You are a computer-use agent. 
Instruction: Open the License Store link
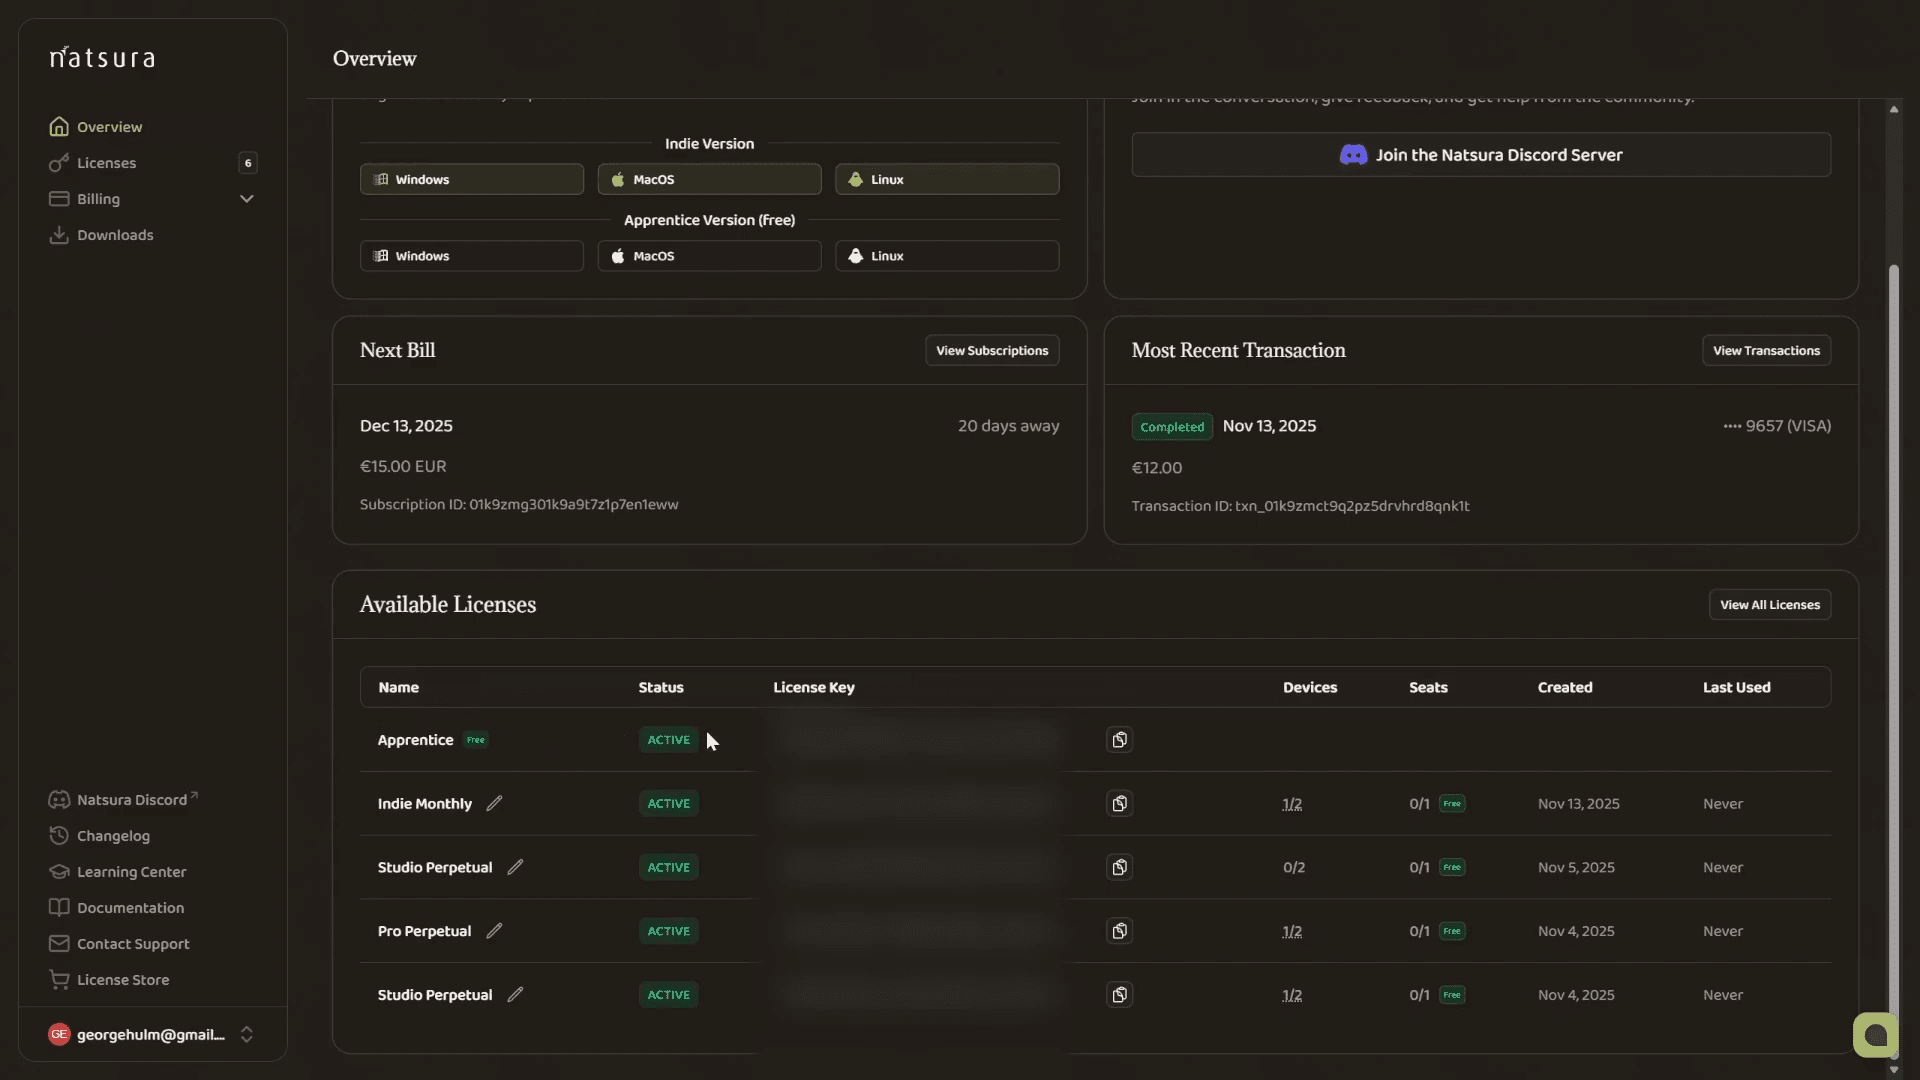122,980
